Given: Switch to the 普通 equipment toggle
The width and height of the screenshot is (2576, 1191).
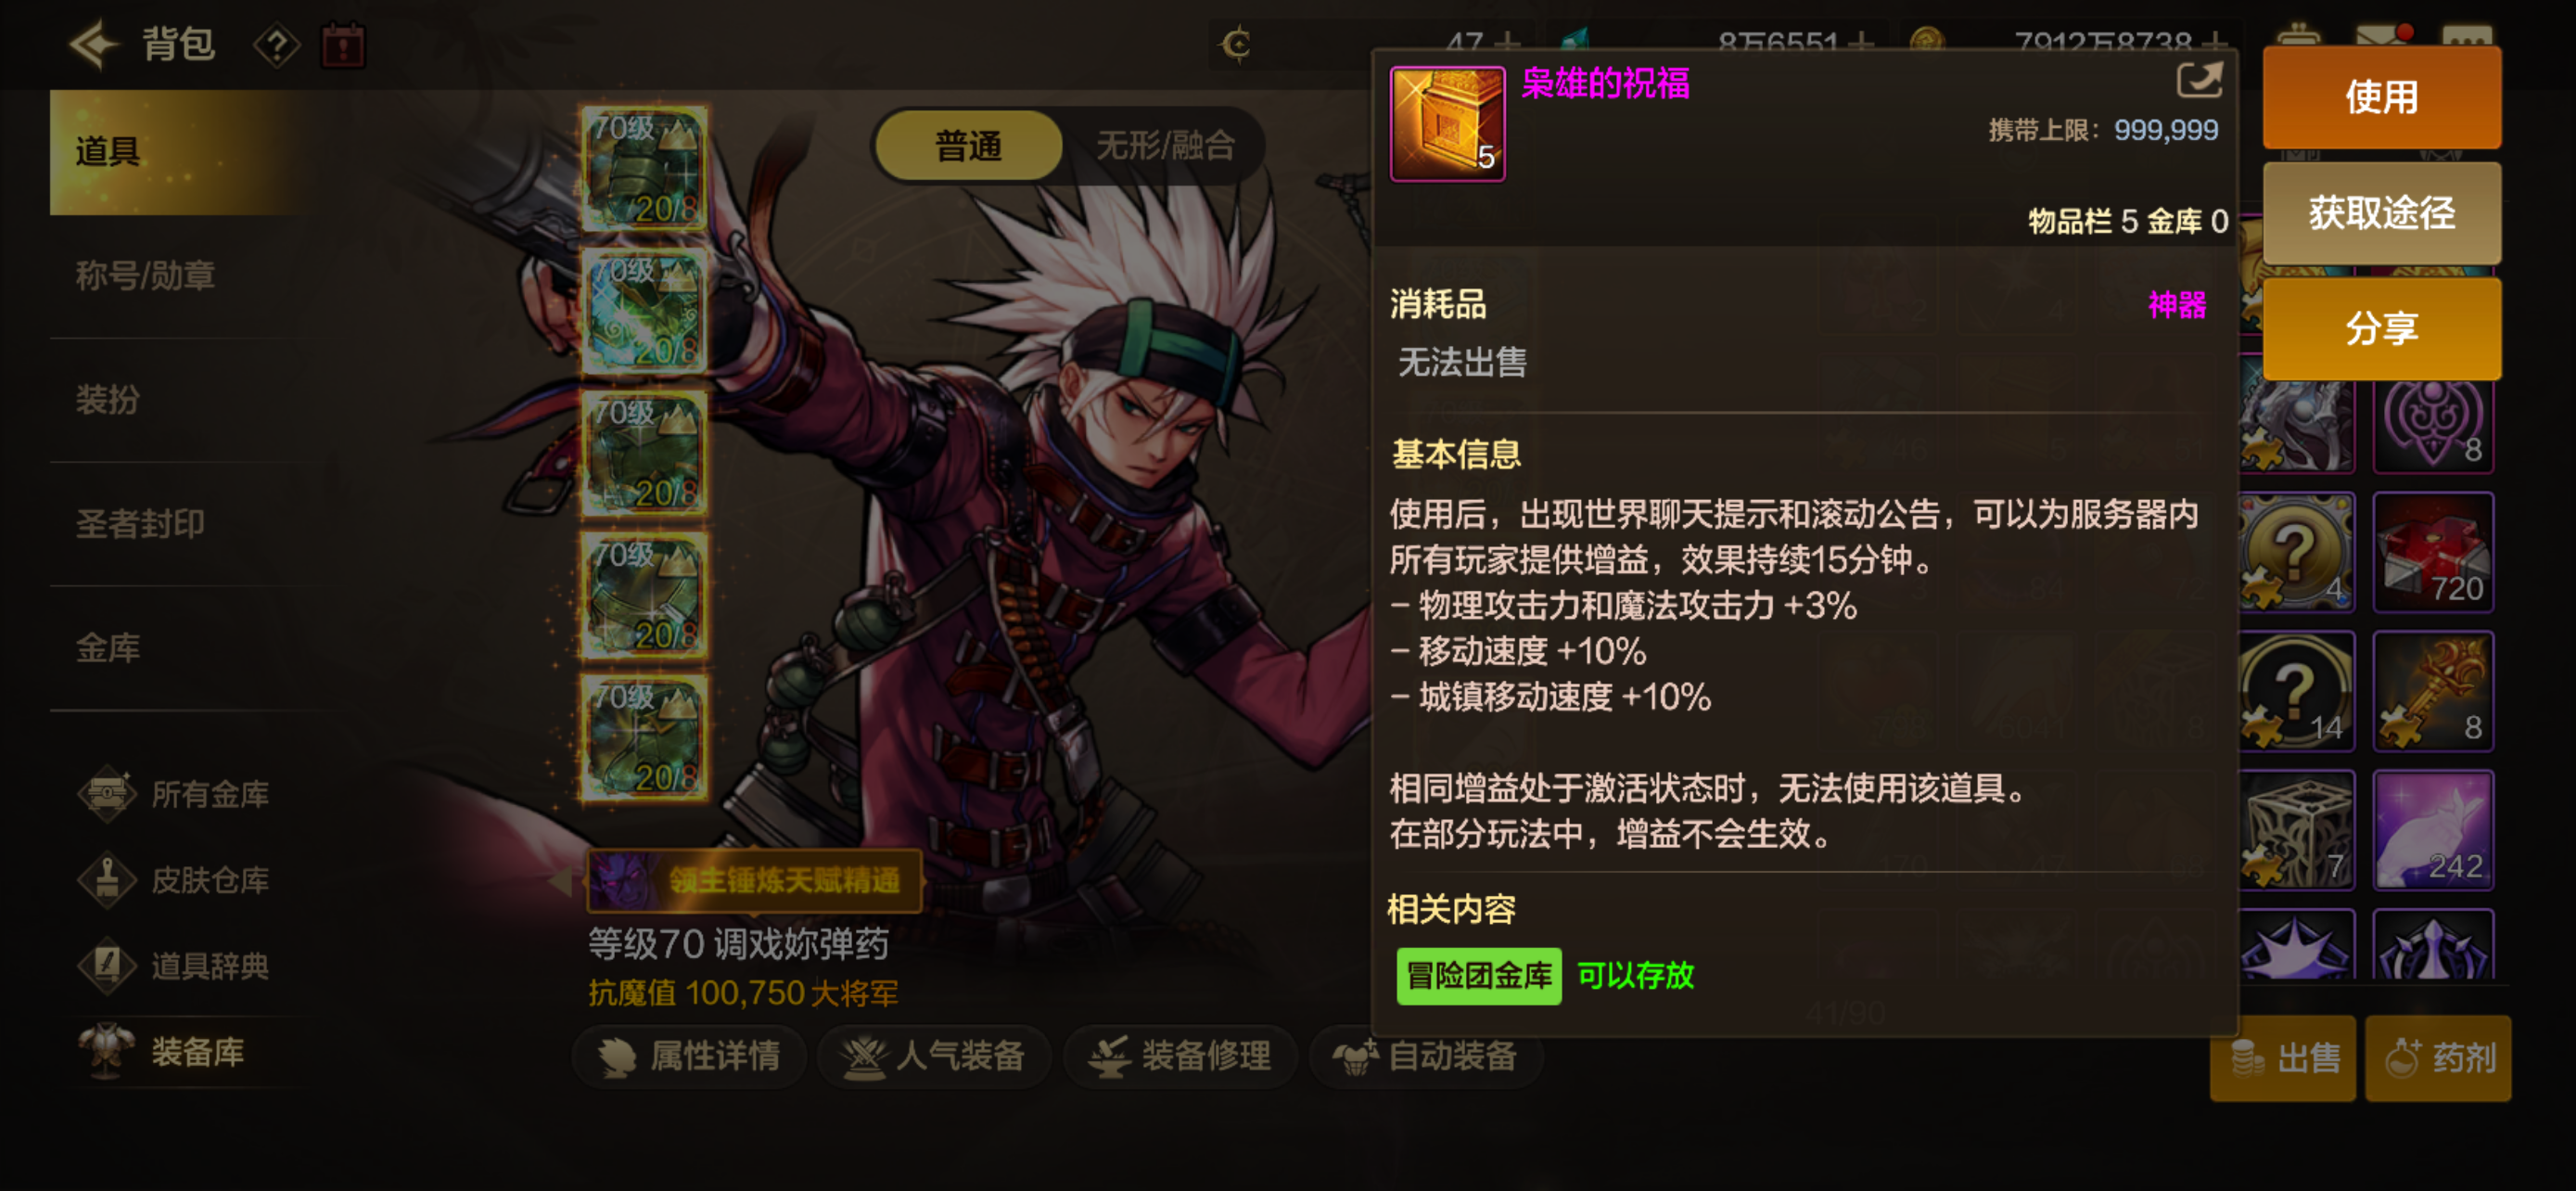Looking at the screenshot, I should click(x=968, y=146).
